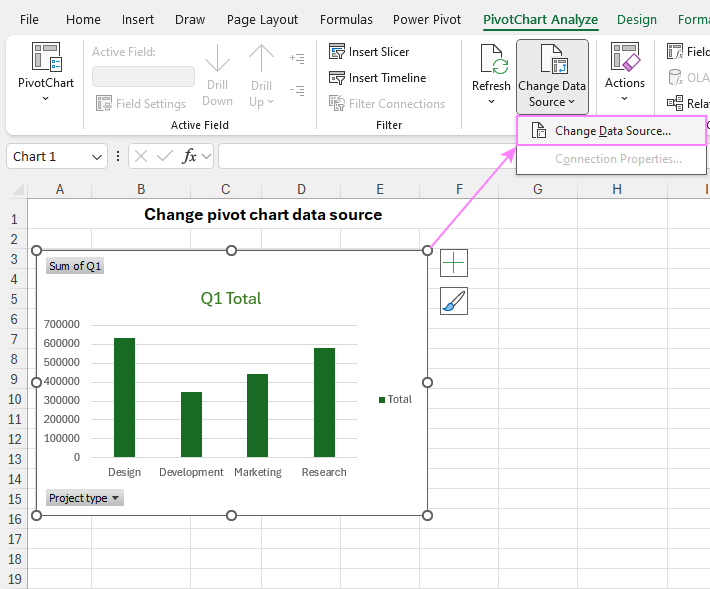Click the Refresh icon
Viewport: 710px width, 589px height.
[x=494, y=59]
